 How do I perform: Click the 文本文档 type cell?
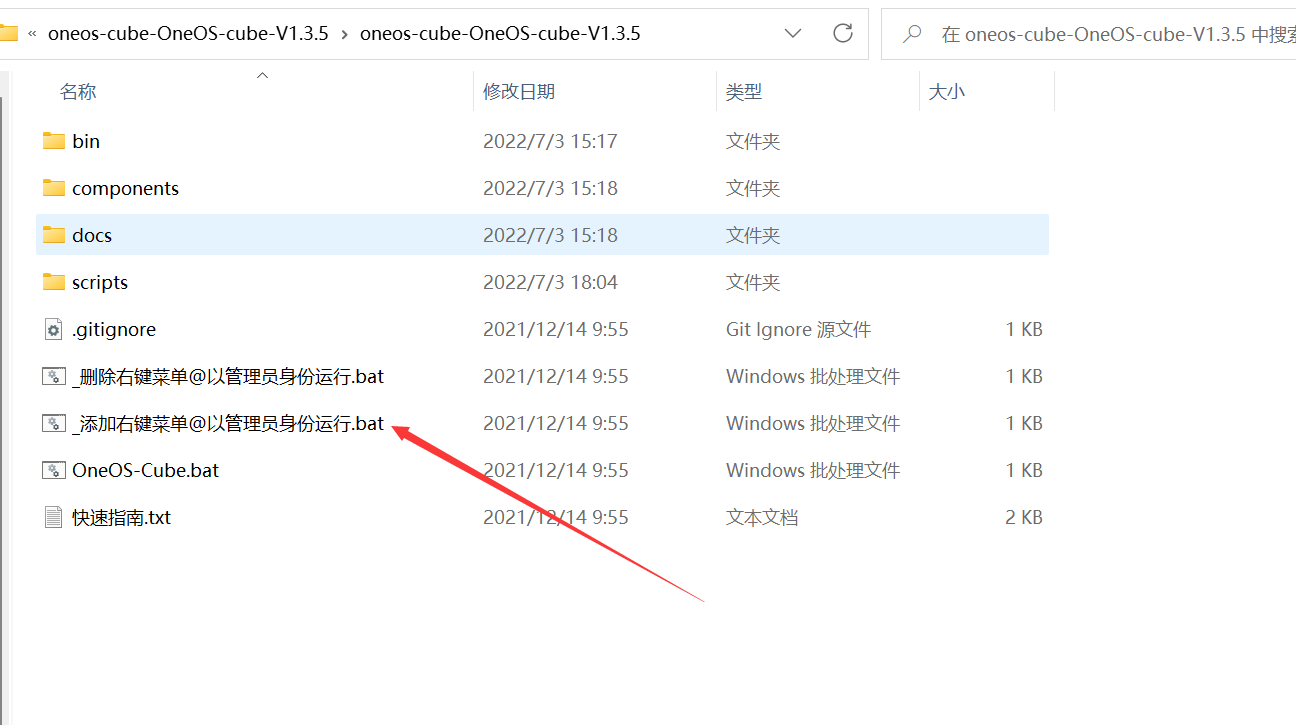tap(762, 517)
